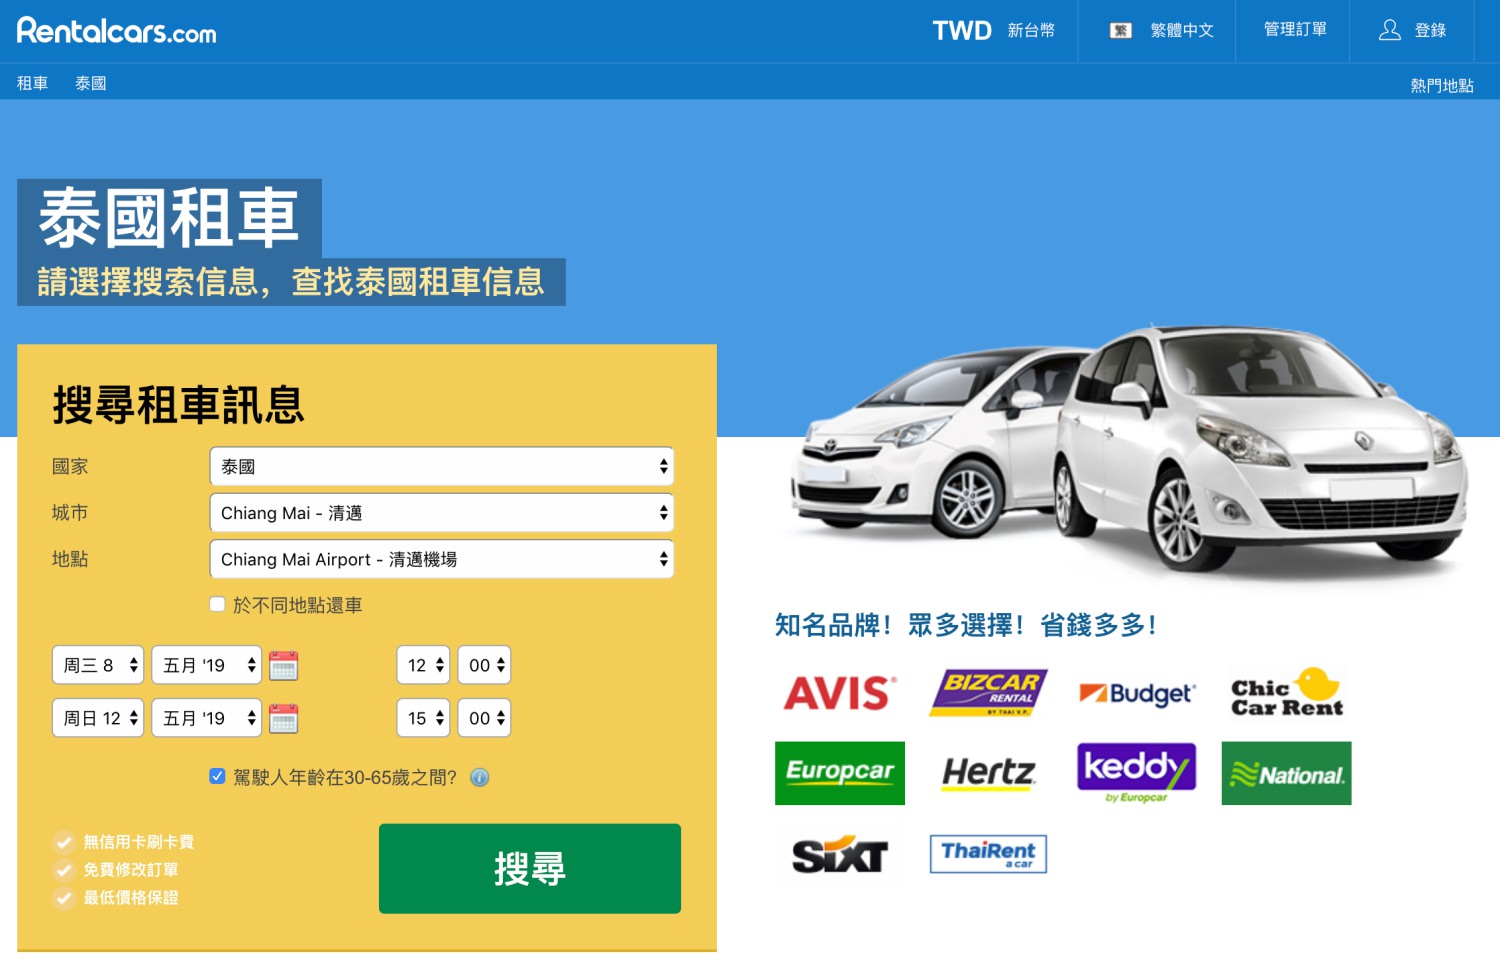The image size is (1500, 964).
Task: Open the pick-up day dropdown 周三 8
Action: [x=98, y=665]
